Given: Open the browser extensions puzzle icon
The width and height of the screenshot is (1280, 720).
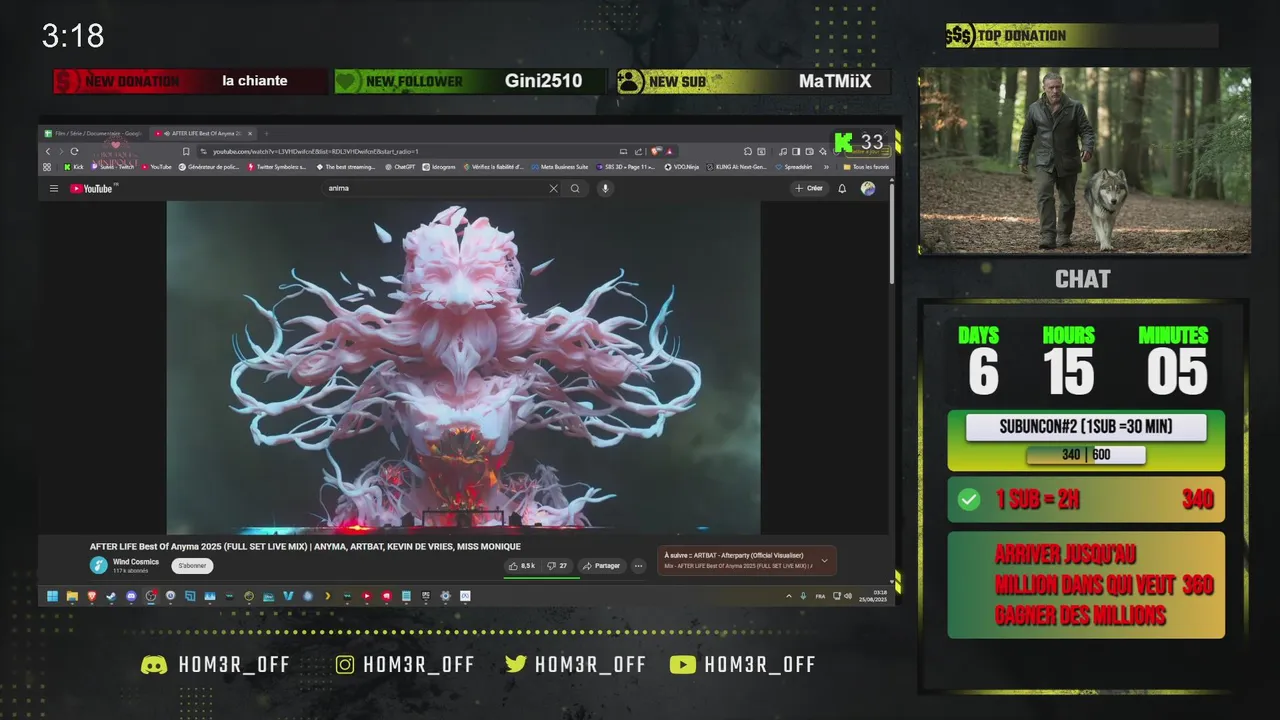Looking at the screenshot, I should pos(748,151).
